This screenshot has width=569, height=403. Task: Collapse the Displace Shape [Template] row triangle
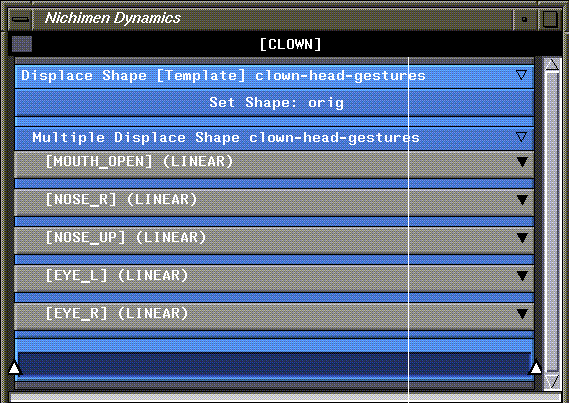(x=521, y=75)
